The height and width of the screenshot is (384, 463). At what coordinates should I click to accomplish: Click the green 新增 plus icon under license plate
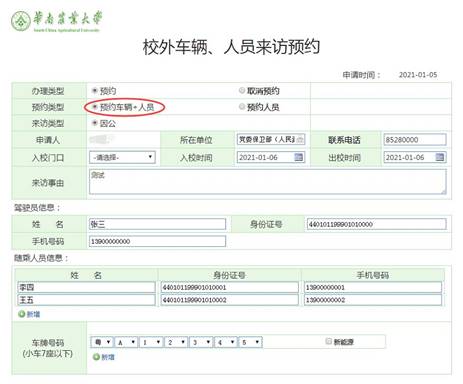click(x=96, y=357)
